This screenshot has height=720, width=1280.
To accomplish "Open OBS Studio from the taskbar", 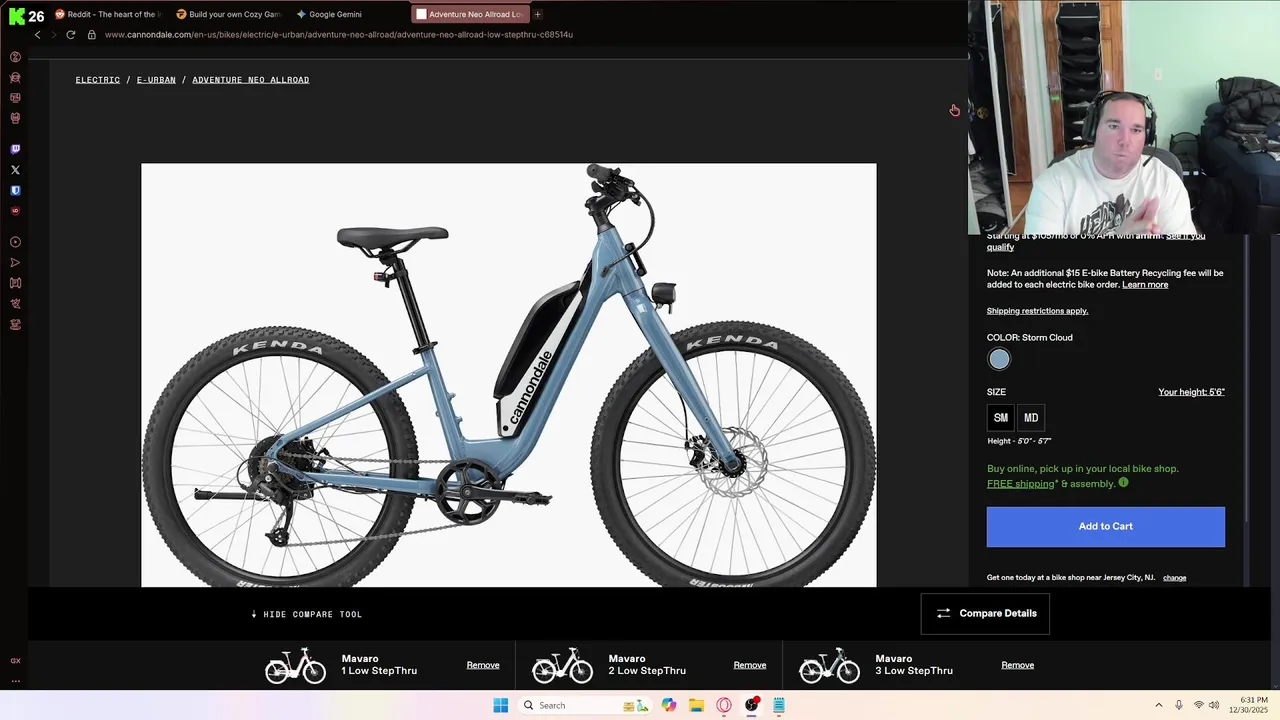I will tap(751, 705).
